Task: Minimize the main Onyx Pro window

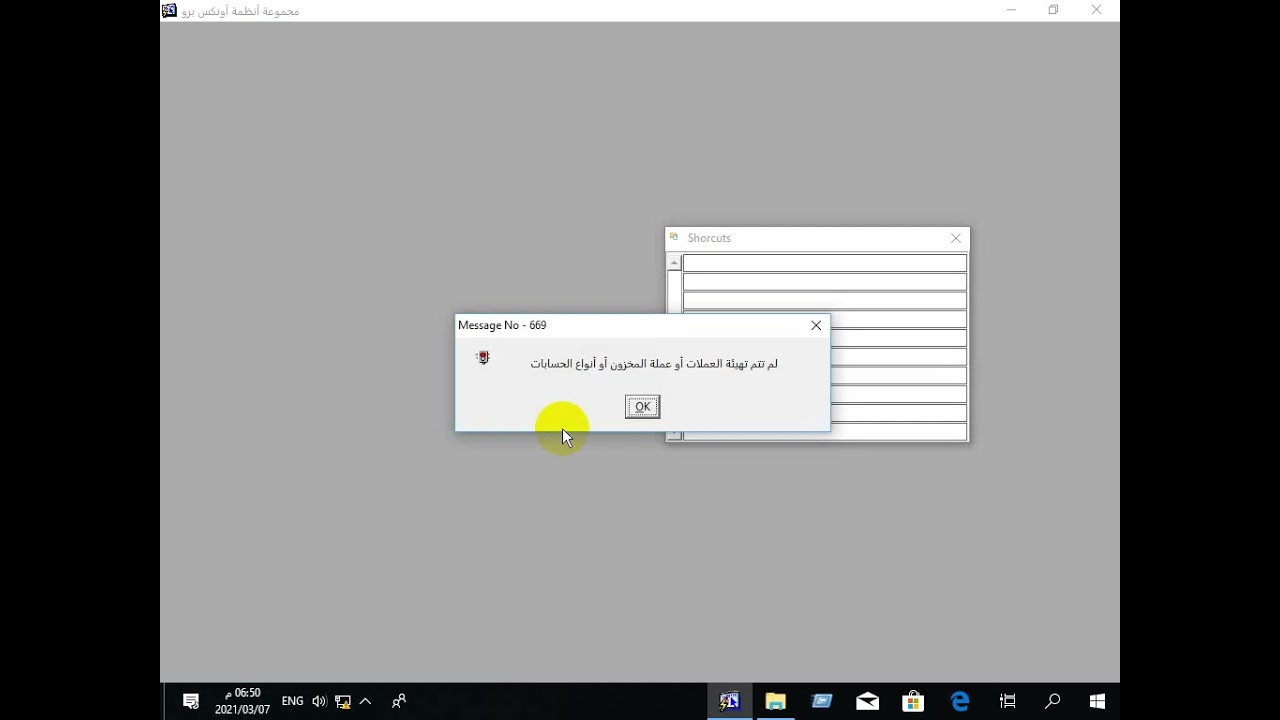Action: pyautogui.click(x=1011, y=10)
